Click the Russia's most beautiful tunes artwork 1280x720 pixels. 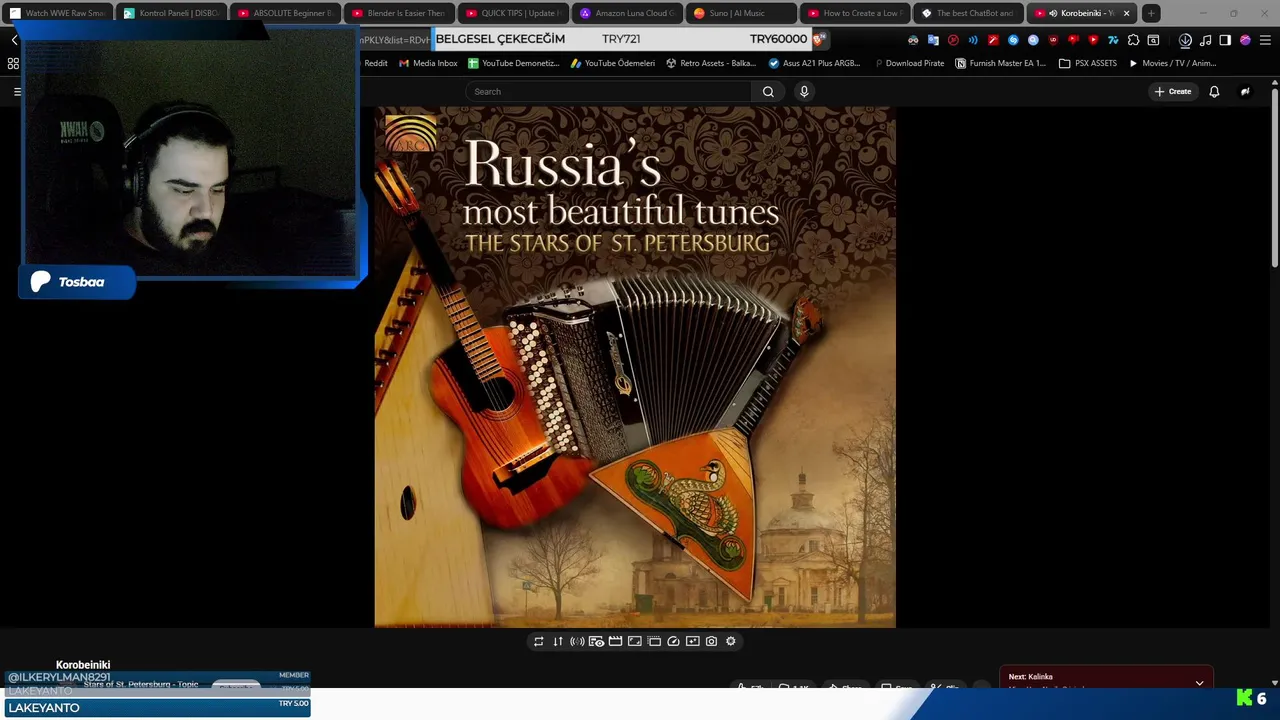coord(635,367)
